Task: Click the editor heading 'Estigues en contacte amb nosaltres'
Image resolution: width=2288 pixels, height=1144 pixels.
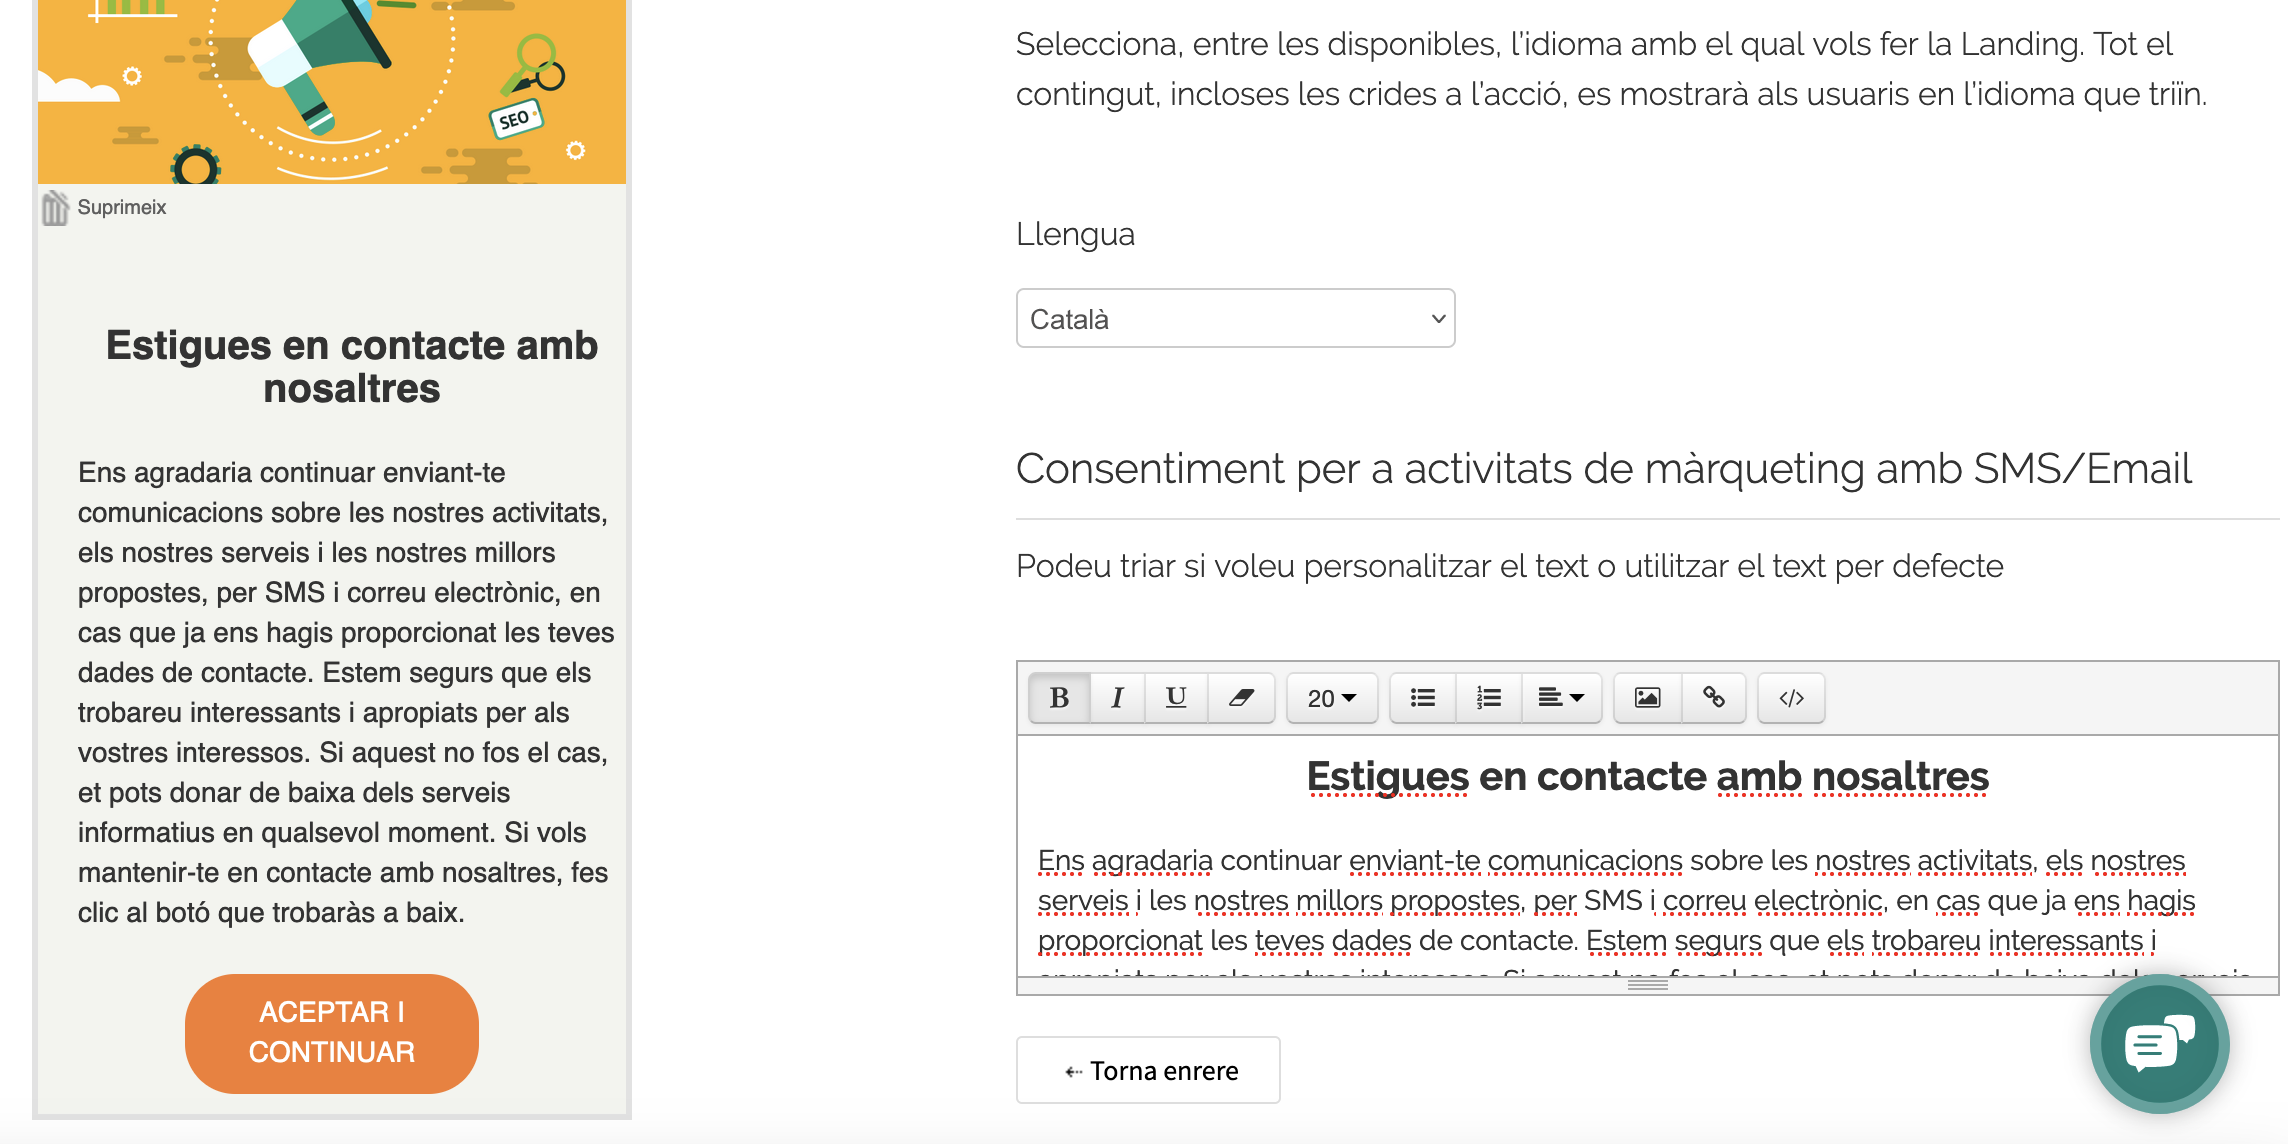Action: click(x=1647, y=777)
